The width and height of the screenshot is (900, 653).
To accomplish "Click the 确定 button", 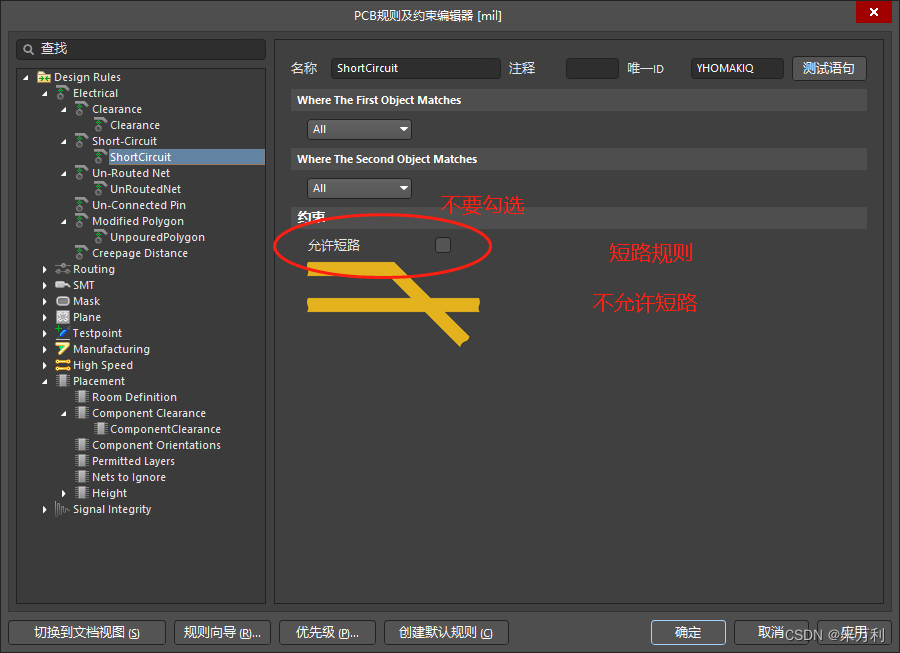I will 688,632.
